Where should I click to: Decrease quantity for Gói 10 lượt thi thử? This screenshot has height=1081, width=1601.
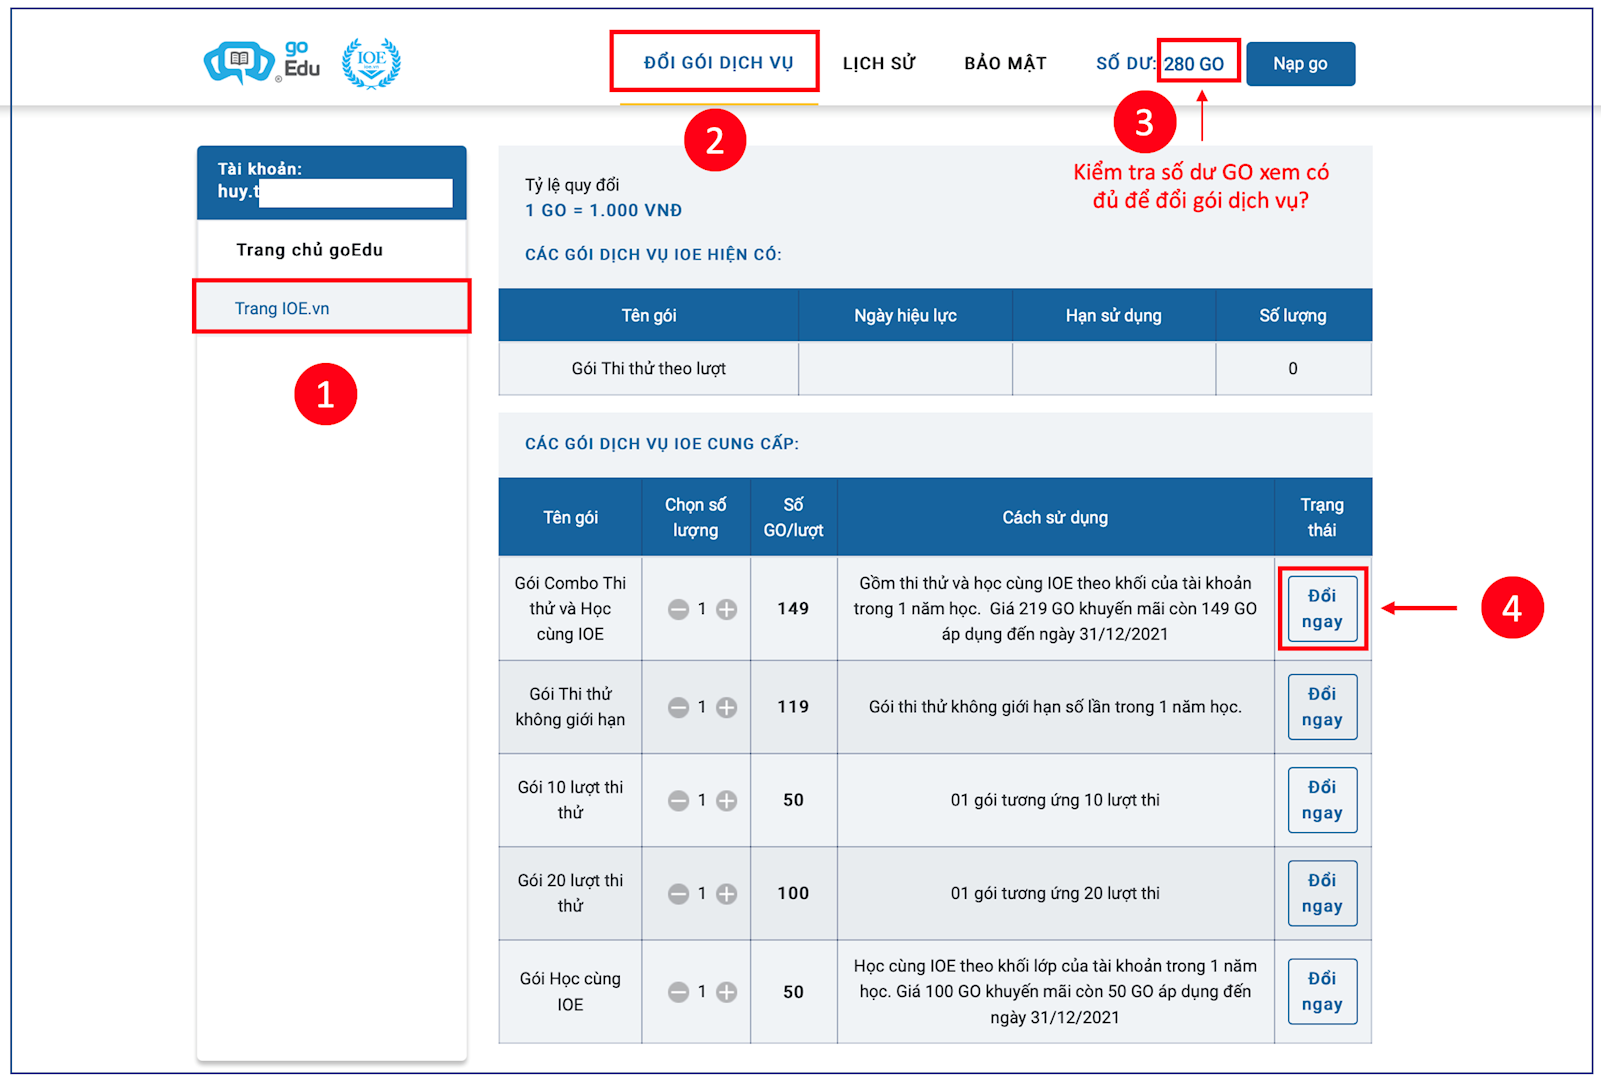point(678,800)
